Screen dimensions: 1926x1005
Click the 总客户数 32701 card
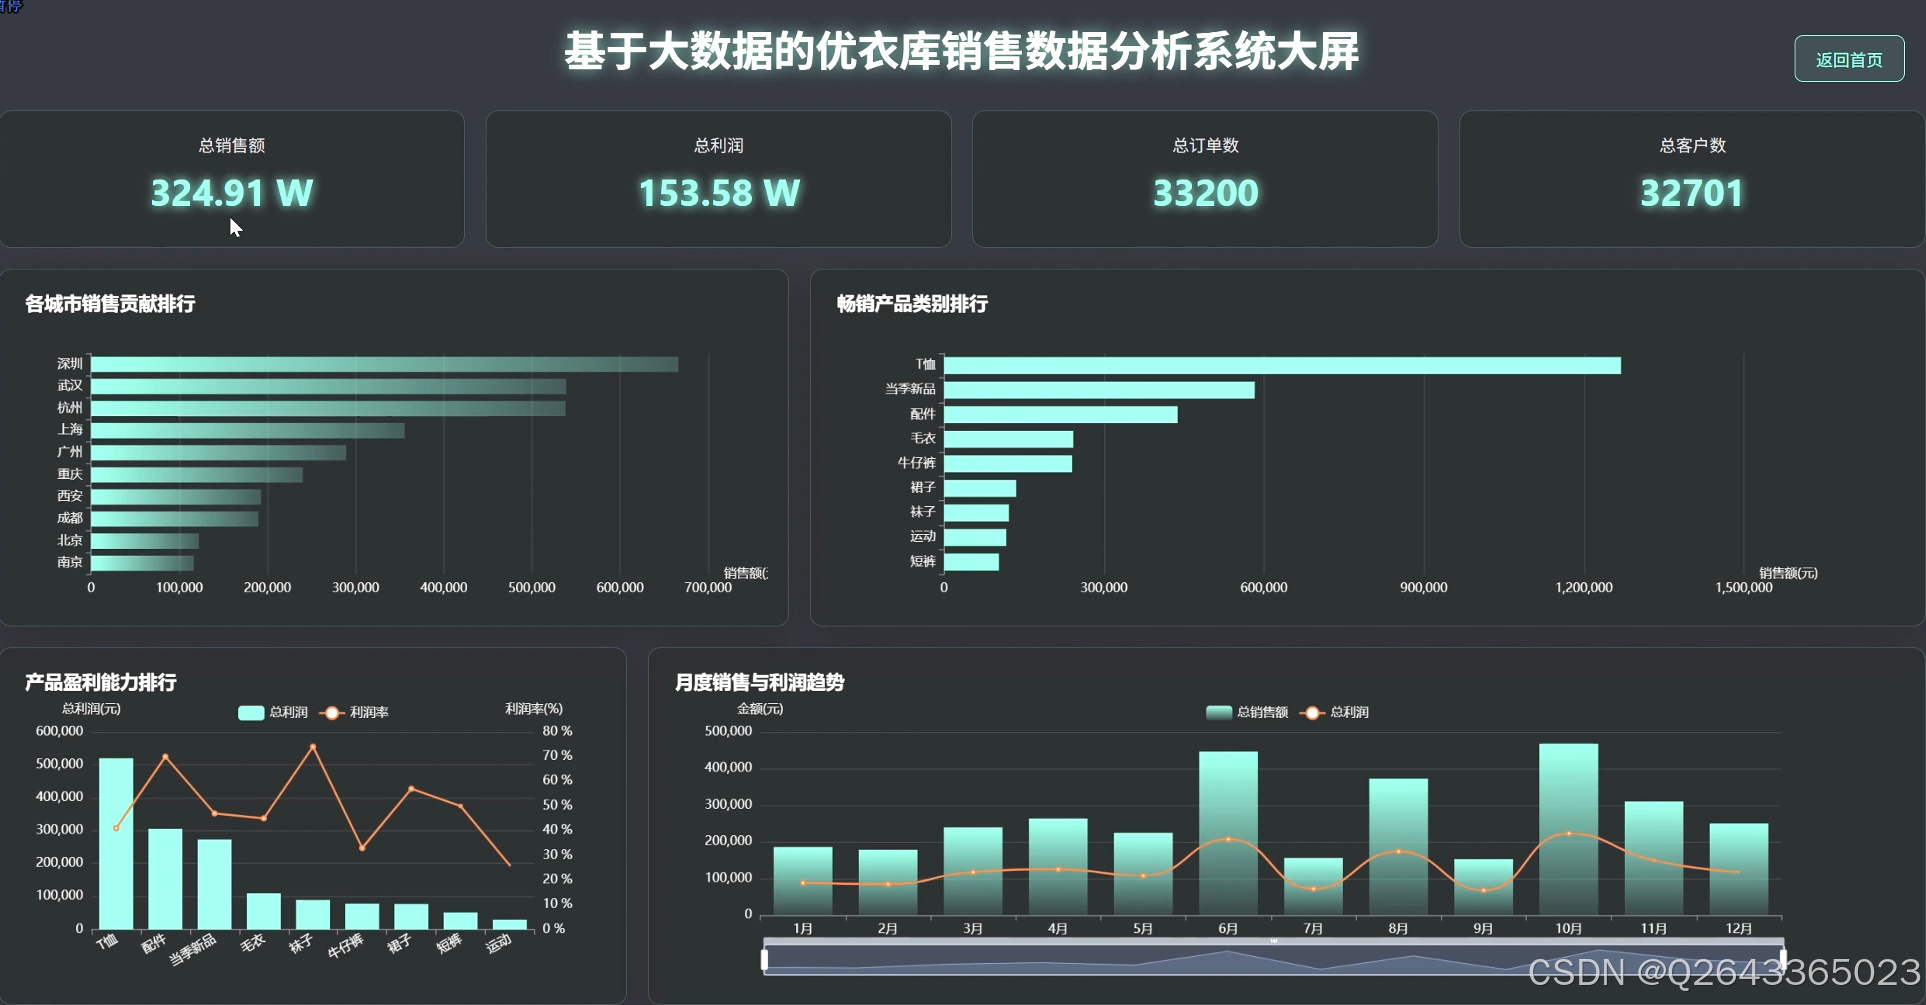coord(1692,179)
